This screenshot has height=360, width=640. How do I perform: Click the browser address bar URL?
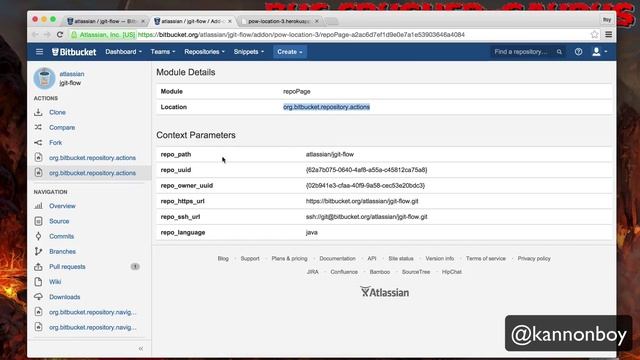coord(301,35)
